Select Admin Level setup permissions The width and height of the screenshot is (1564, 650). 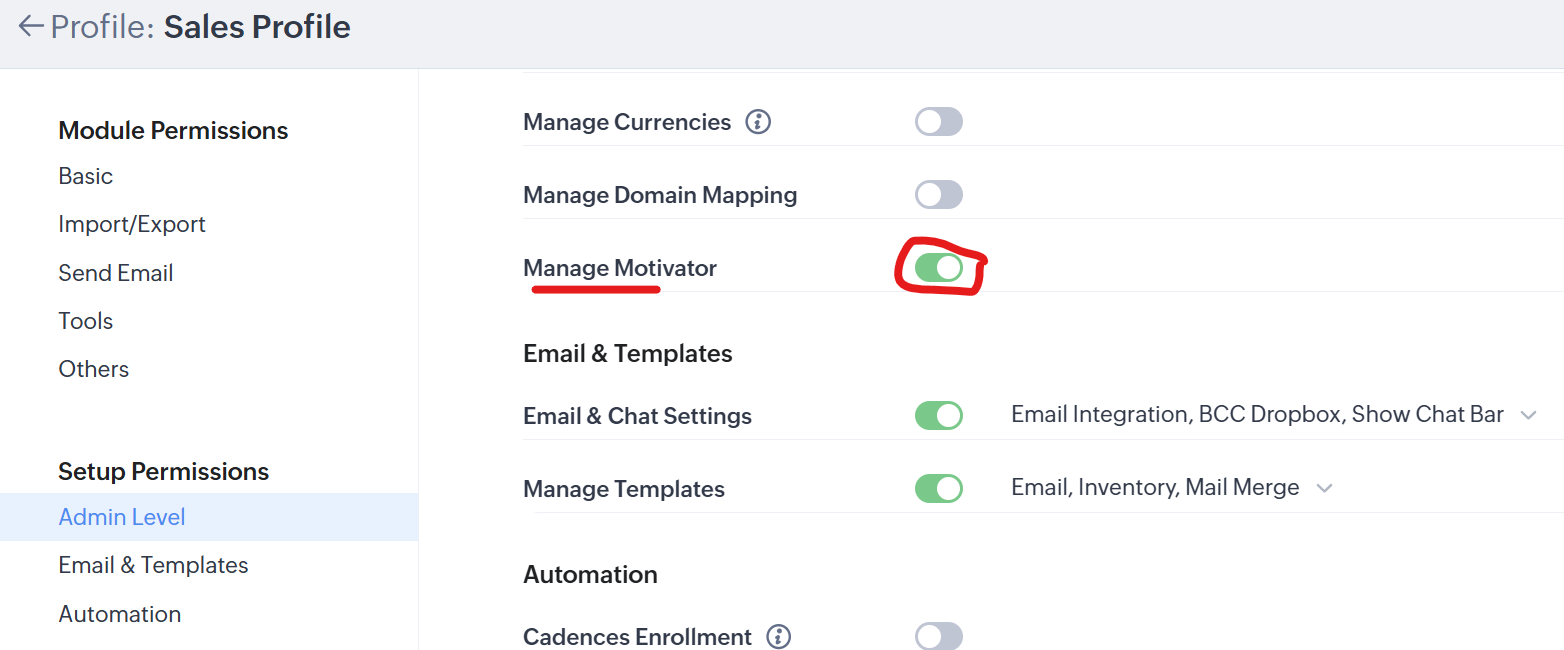209,517
